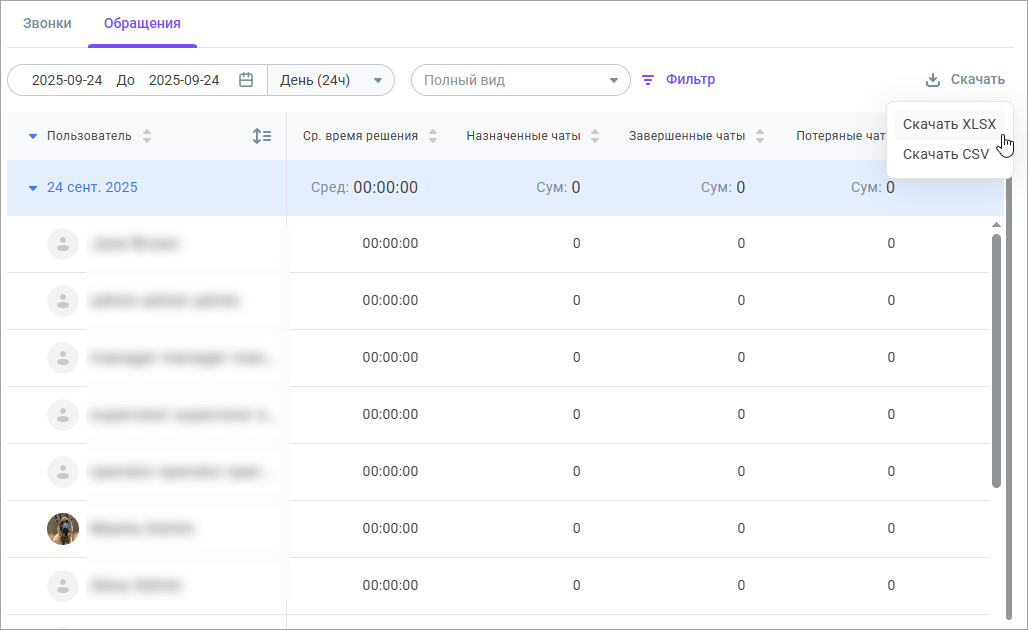Open the calendar date picker icon
The height and width of the screenshot is (630, 1028).
coord(246,80)
